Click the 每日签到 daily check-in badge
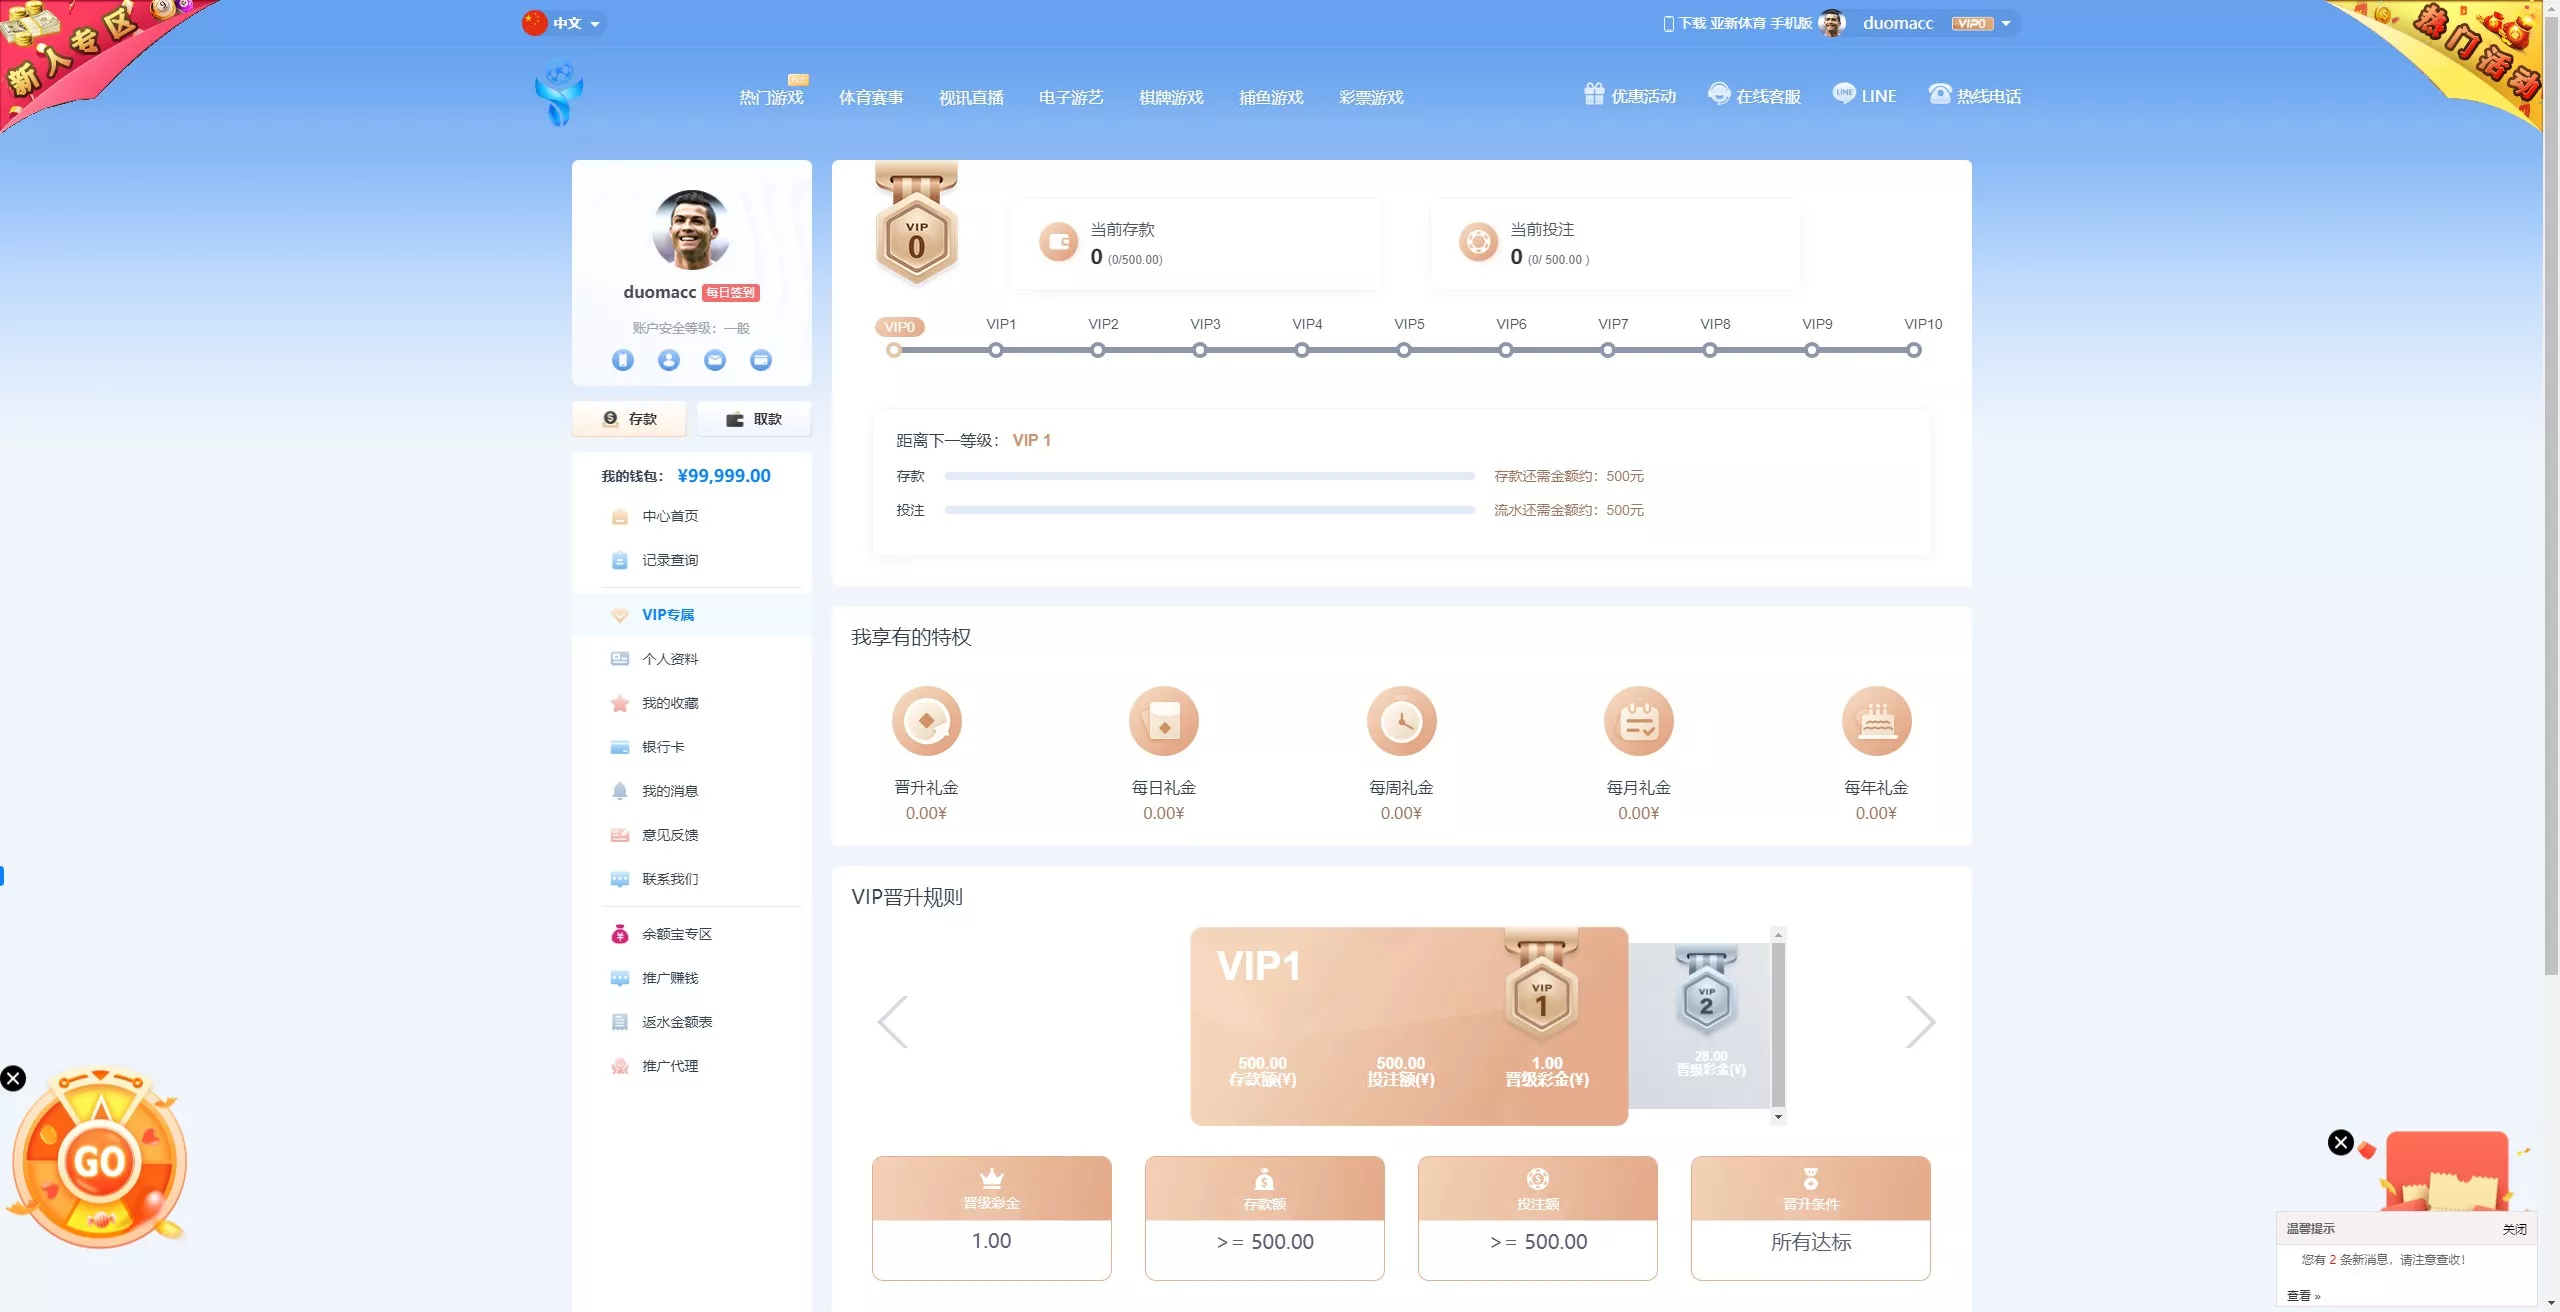The width and height of the screenshot is (2560, 1312). click(730, 293)
